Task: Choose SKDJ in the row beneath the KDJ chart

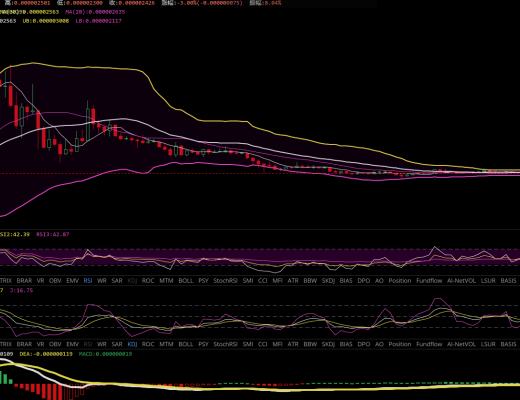Action: [328, 344]
